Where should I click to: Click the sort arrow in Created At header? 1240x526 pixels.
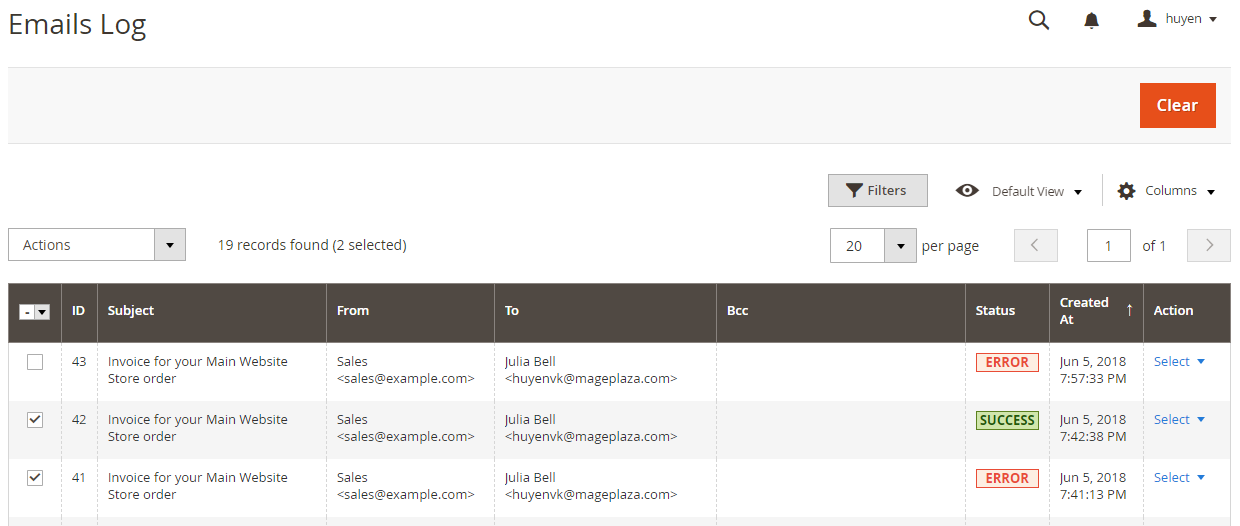[x=1129, y=310]
